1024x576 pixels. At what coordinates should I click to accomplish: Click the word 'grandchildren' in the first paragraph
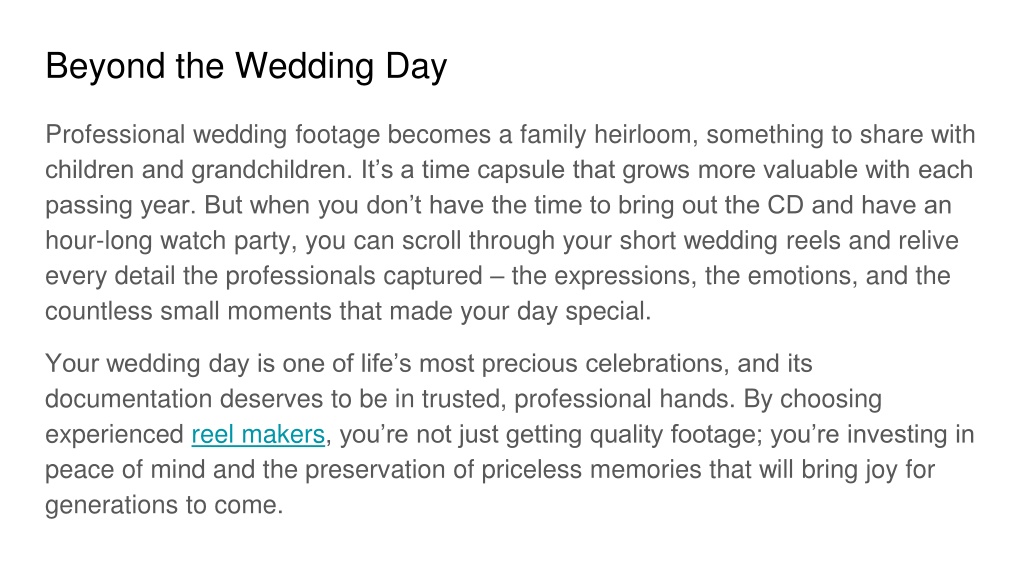(272, 170)
